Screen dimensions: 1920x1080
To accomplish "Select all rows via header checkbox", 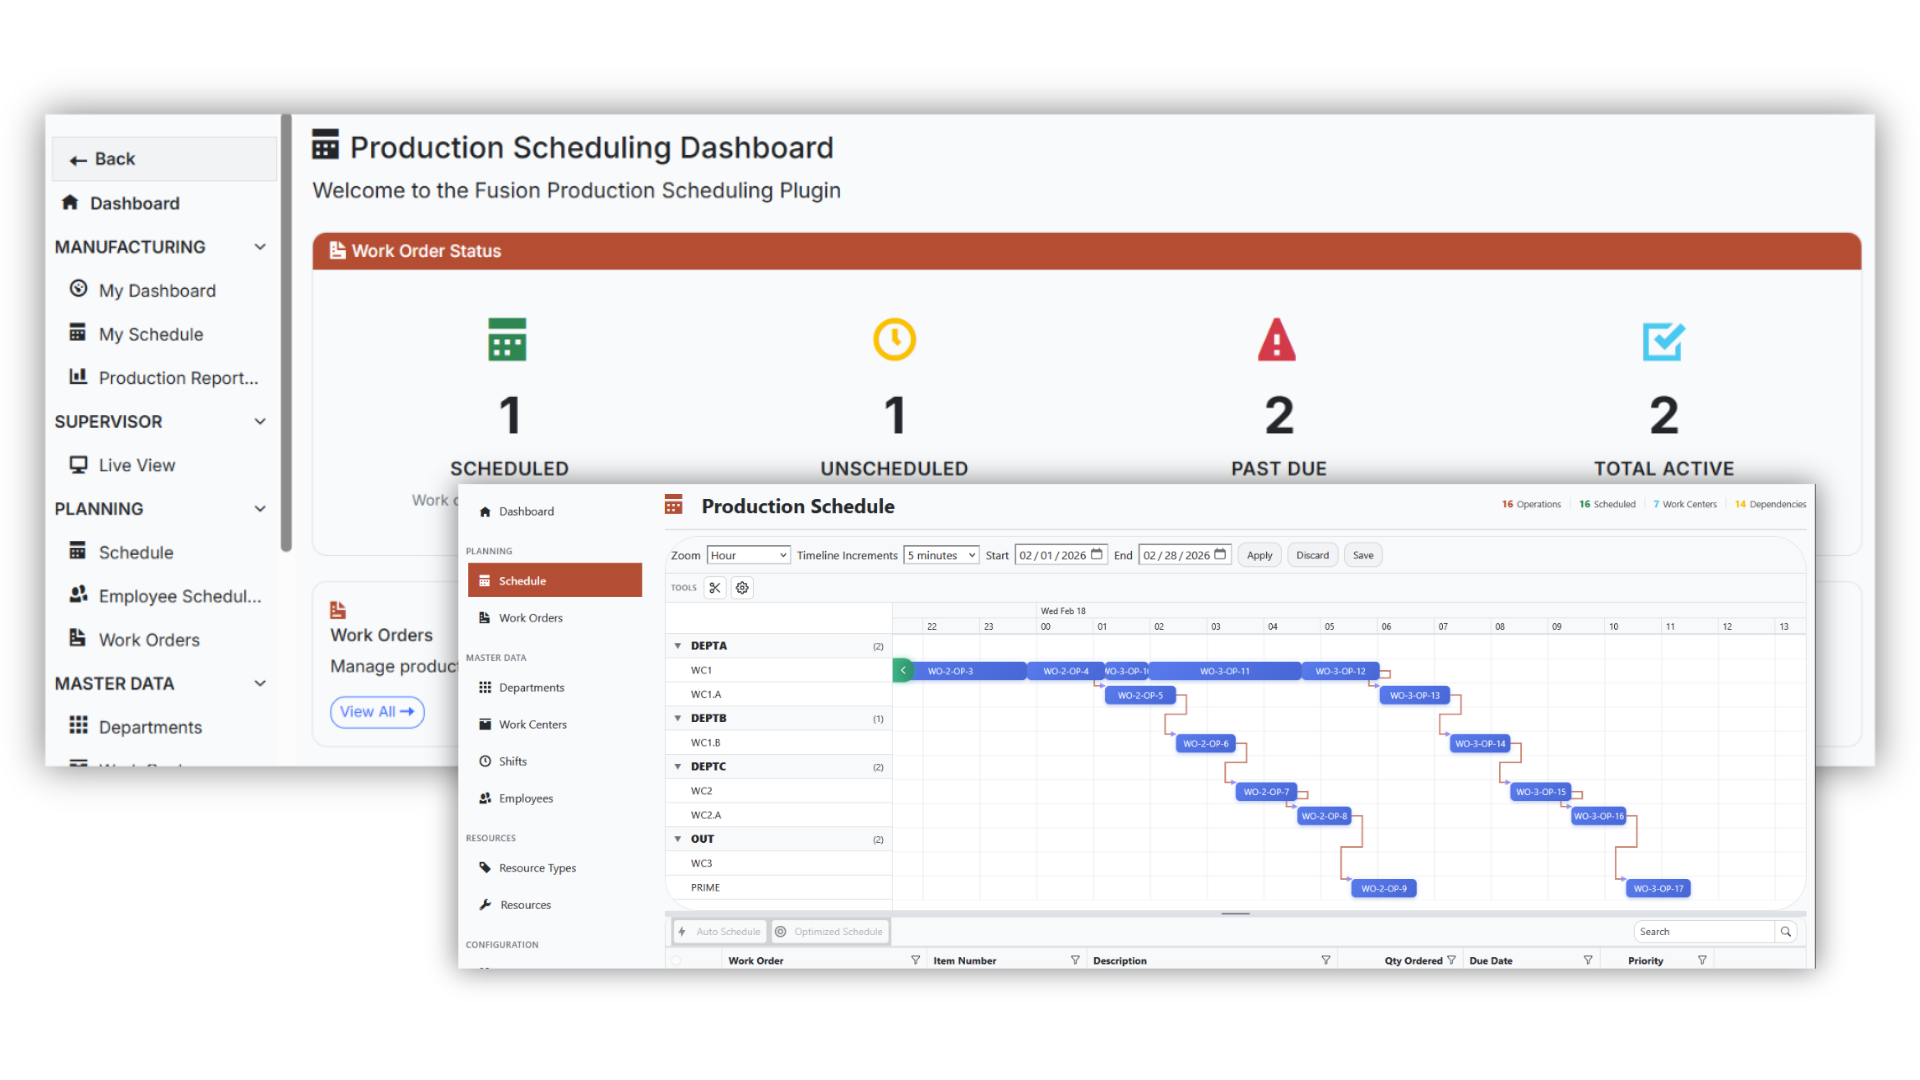I will pyautogui.click(x=676, y=961).
